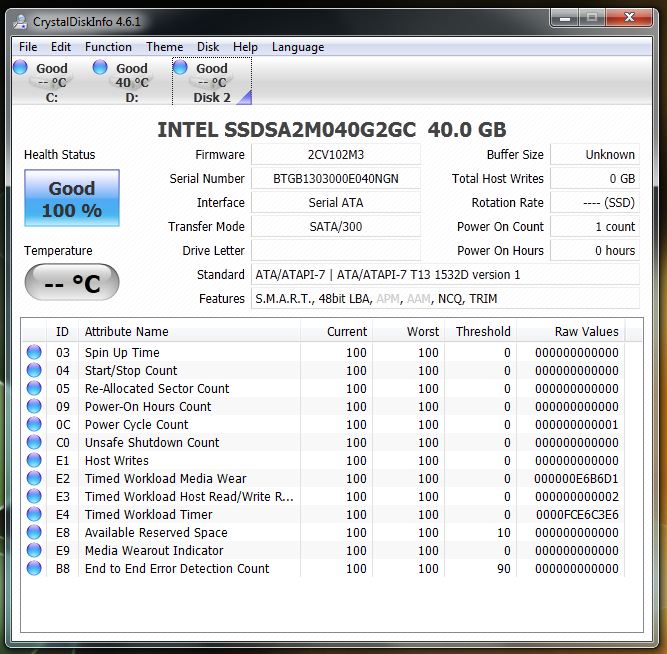The height and width of the screenshot is (654, 667).
Task: Select the Spin Up Time attribute name
Action: [122, 352]
